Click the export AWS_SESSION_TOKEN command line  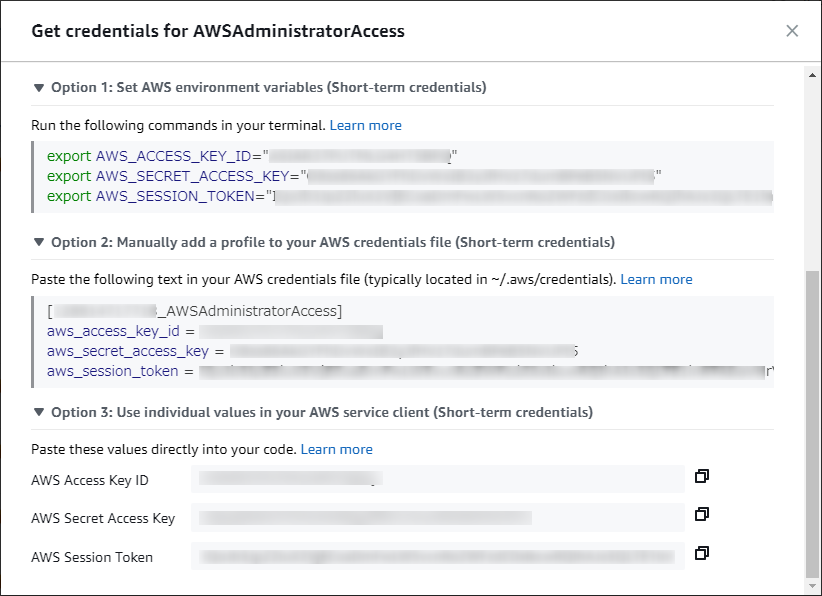click(x=410, y=196)
